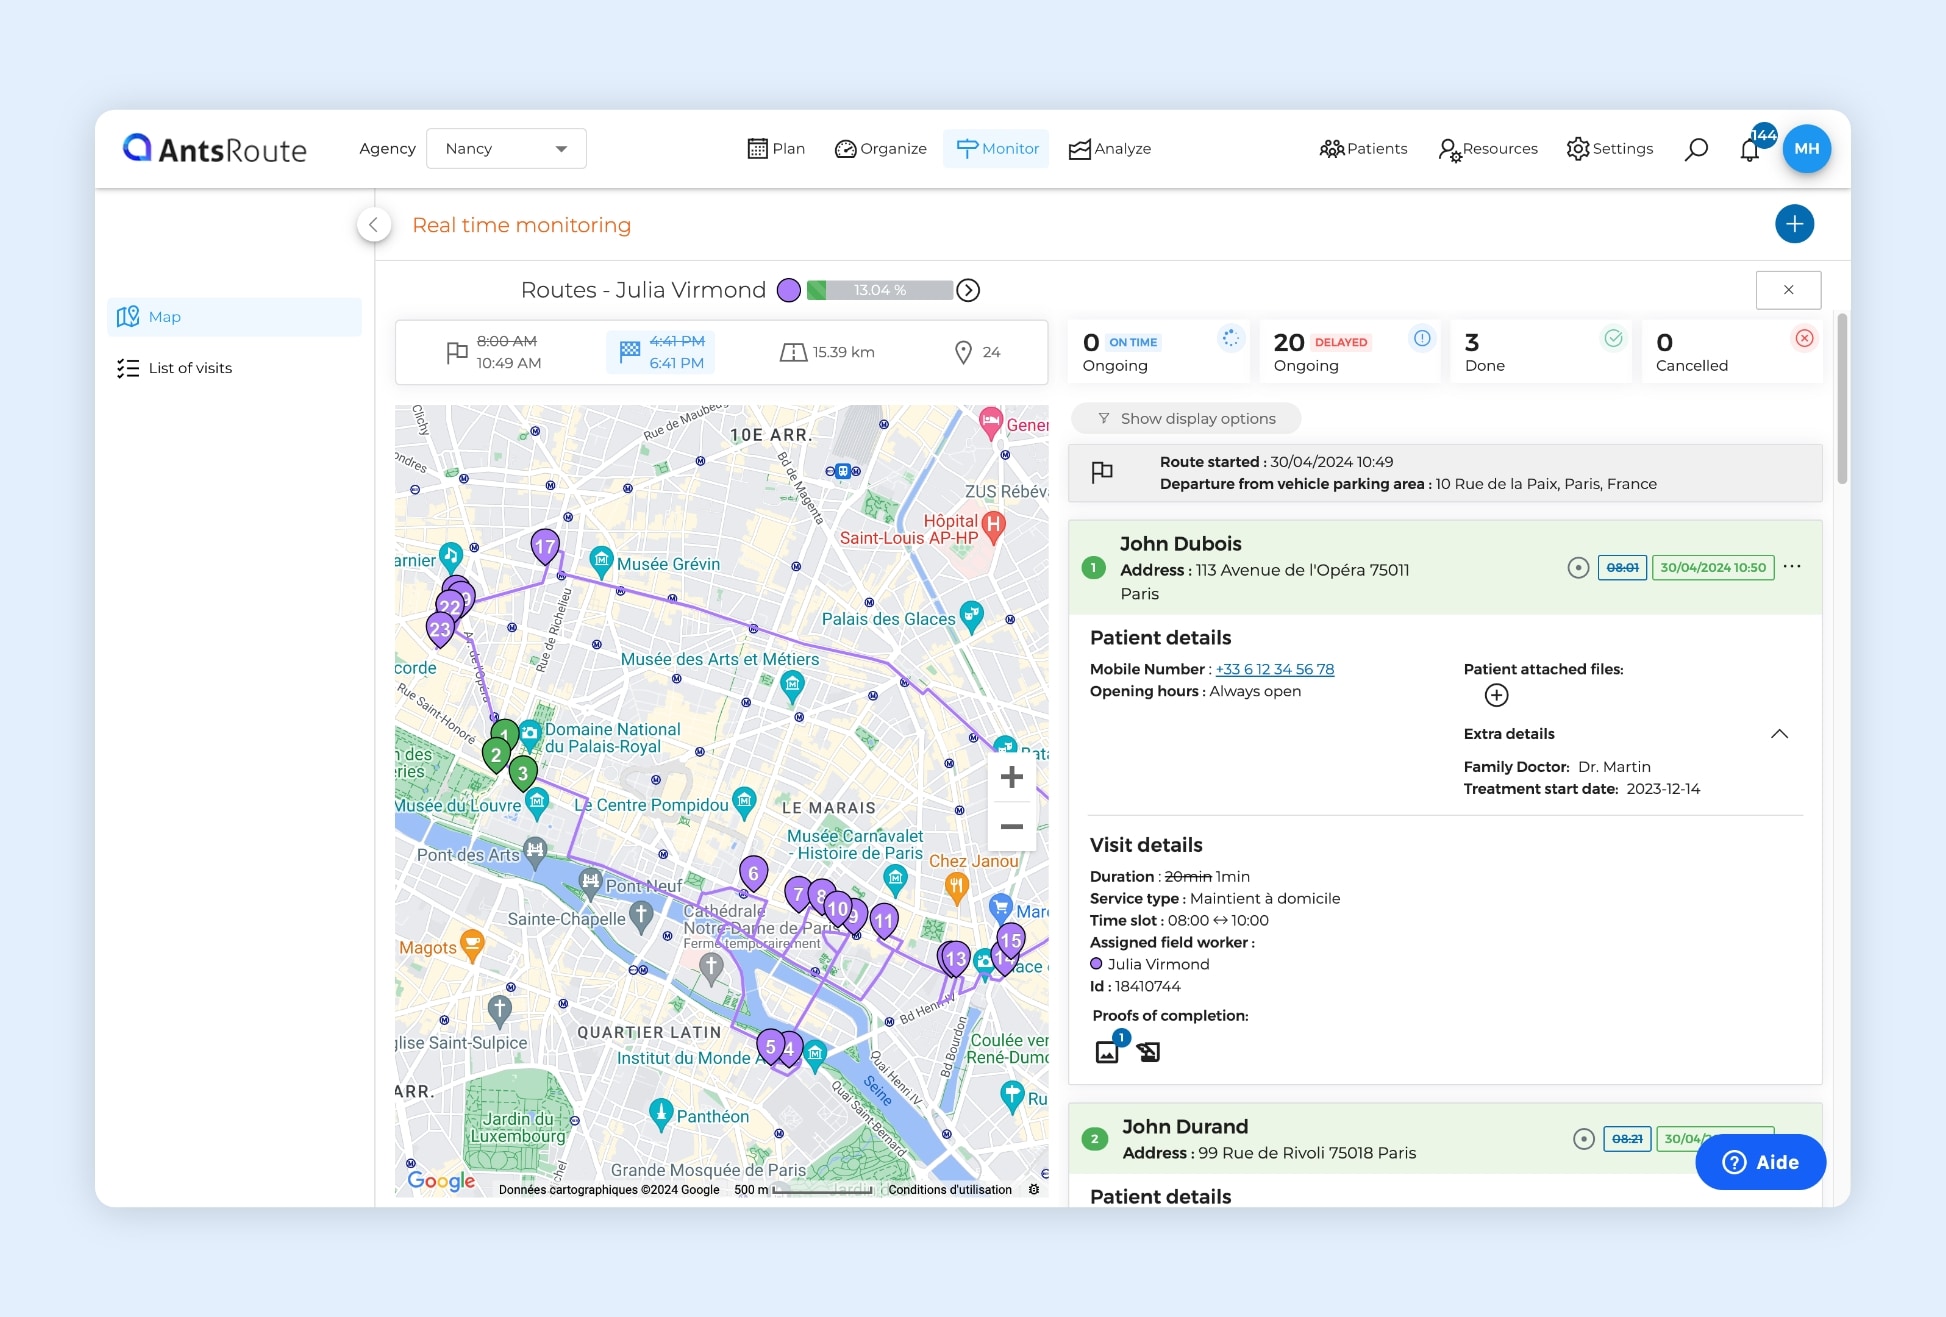The width and height of the screenshot is (1946, 1317).
Task: Open patient attached files with plus icon
Action: (x=1496, y=695)
